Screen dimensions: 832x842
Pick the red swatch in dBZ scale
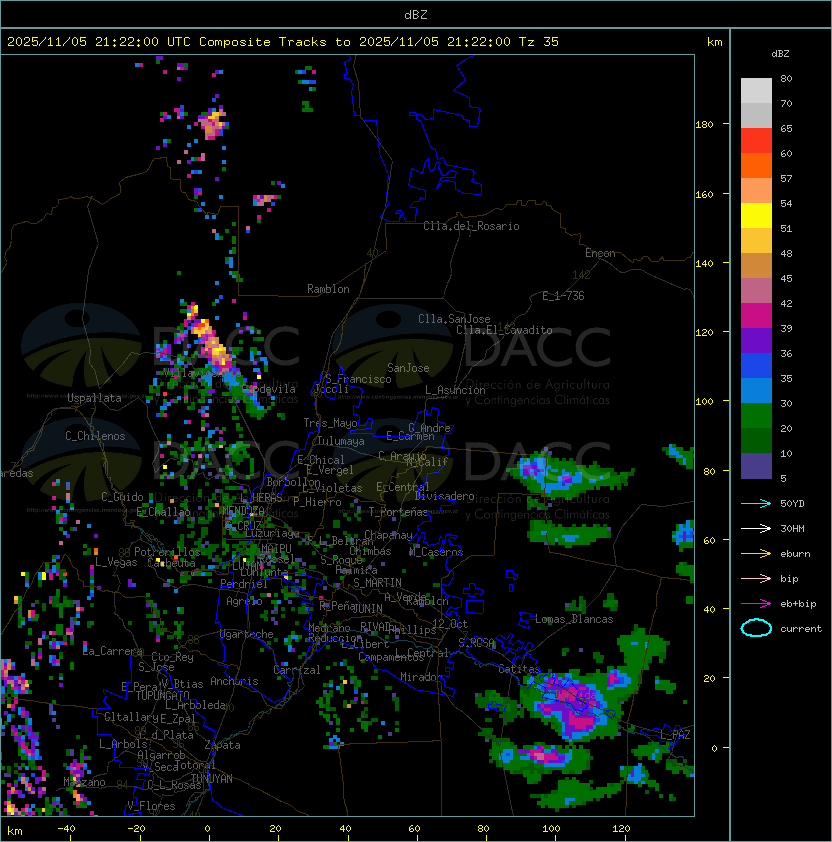pyautogui.click(x=756, y=141)
